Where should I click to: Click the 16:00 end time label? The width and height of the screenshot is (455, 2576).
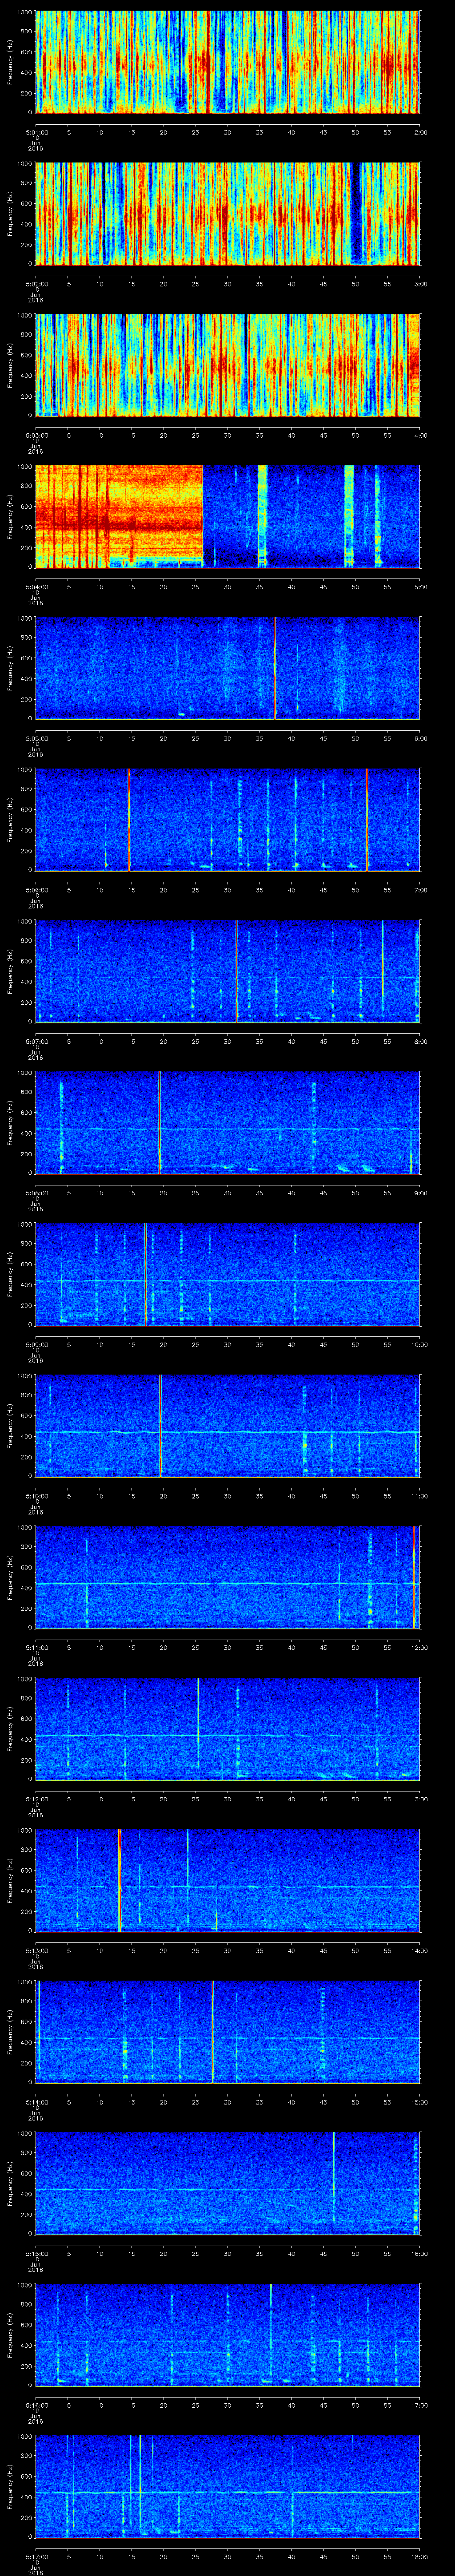420,2253
